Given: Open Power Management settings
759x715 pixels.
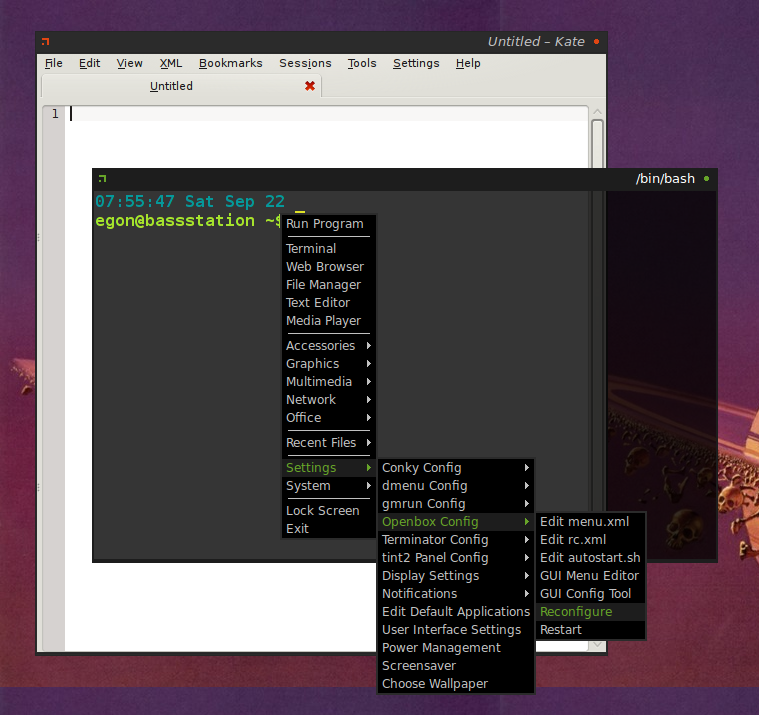Looking at the screenshot, I should 455,647.
